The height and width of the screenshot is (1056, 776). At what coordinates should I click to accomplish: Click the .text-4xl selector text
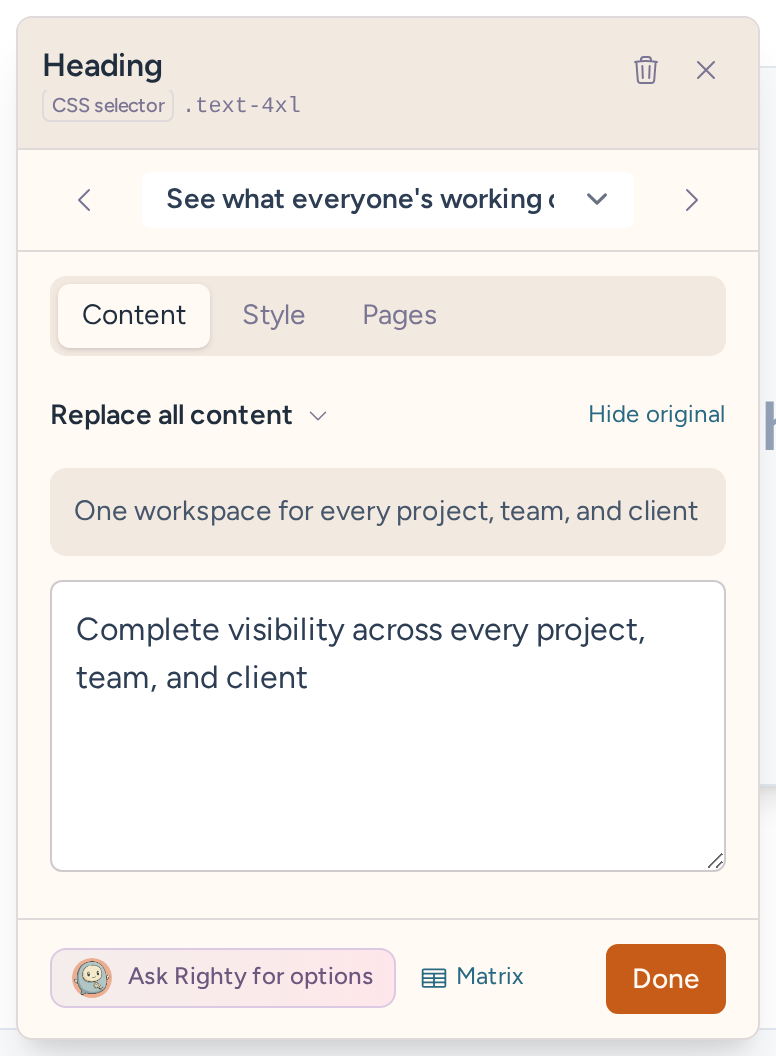click(242, 105)
